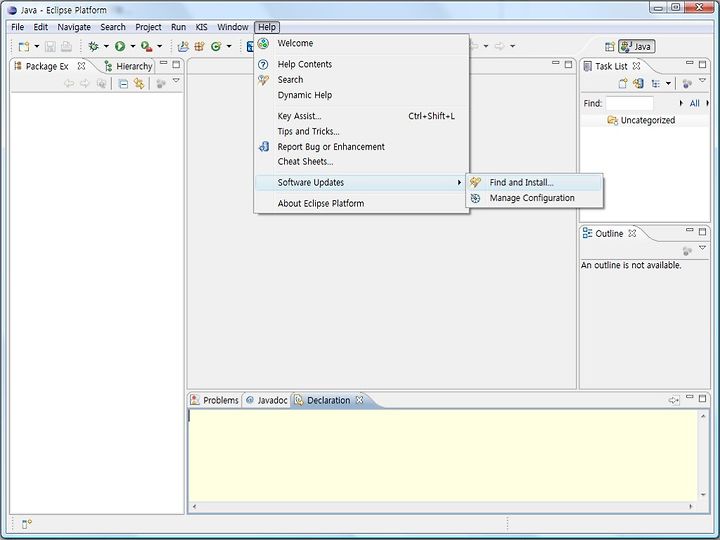Close the Task List view tab

click(636, 66)
